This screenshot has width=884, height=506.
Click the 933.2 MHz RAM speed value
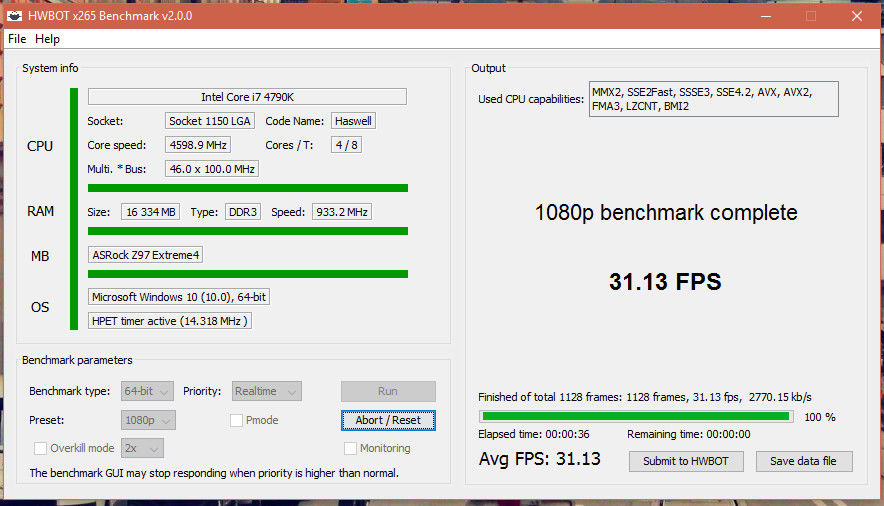(342, 212)
